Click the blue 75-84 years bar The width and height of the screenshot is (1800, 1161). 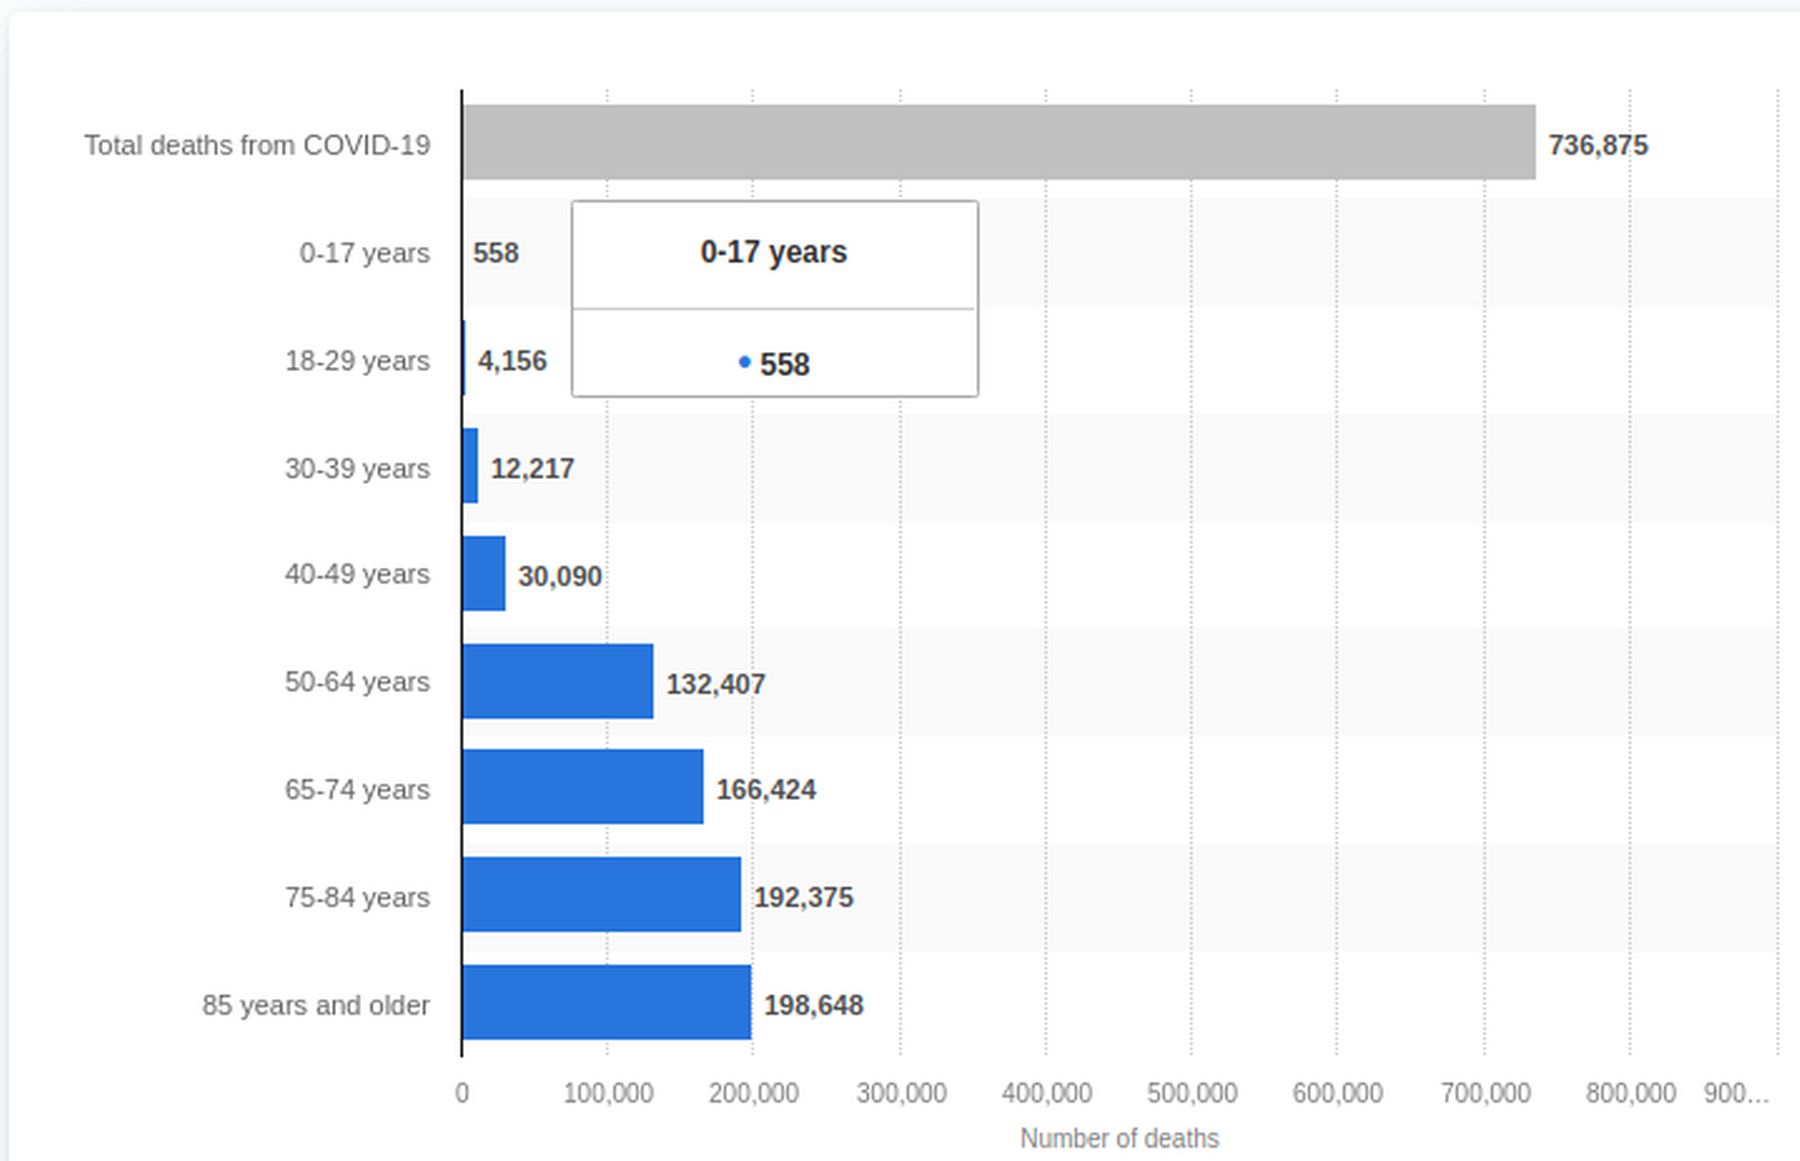[x=602, y=894]
